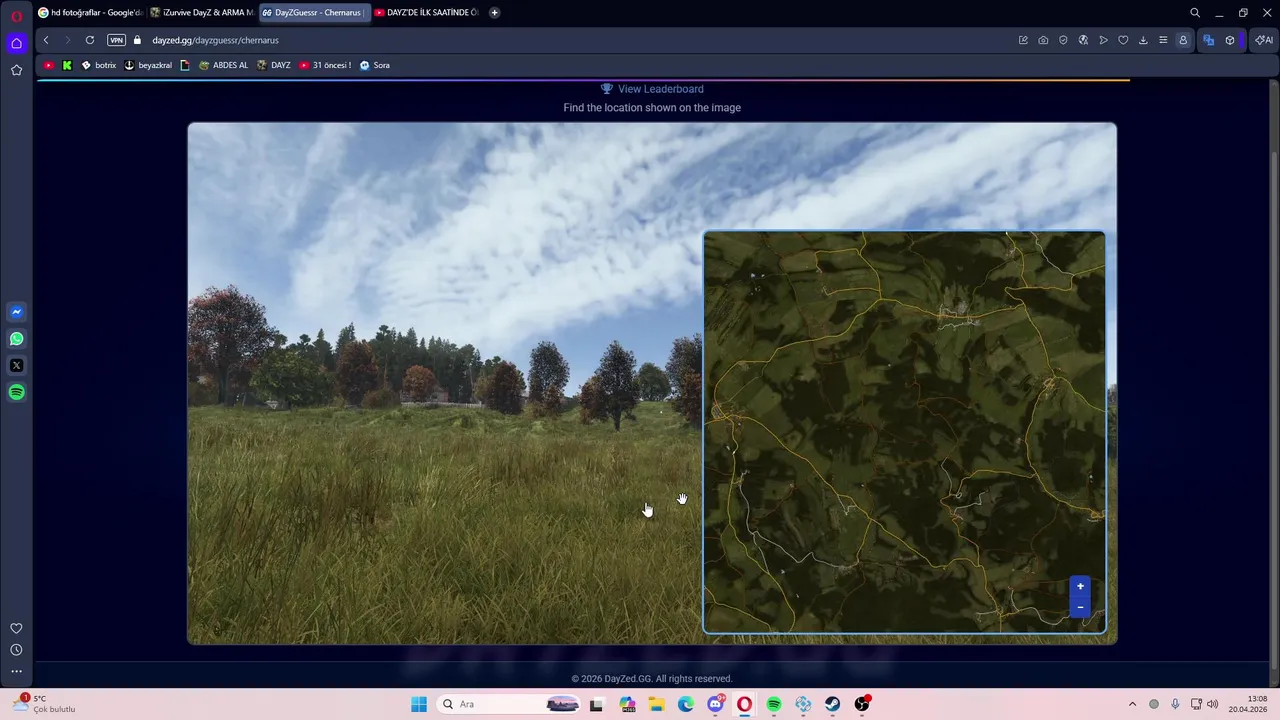The image size is (1280, 720).
Task: Open the sidebar home start page icon
Action: click(x=16, y=43)
